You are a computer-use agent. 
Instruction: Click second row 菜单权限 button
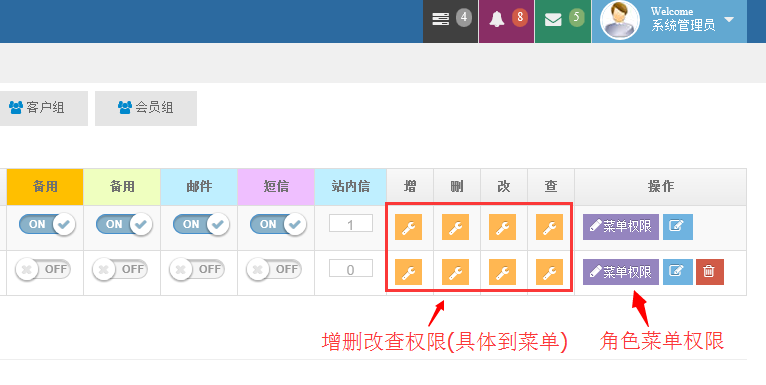click(x=620, y=272)
